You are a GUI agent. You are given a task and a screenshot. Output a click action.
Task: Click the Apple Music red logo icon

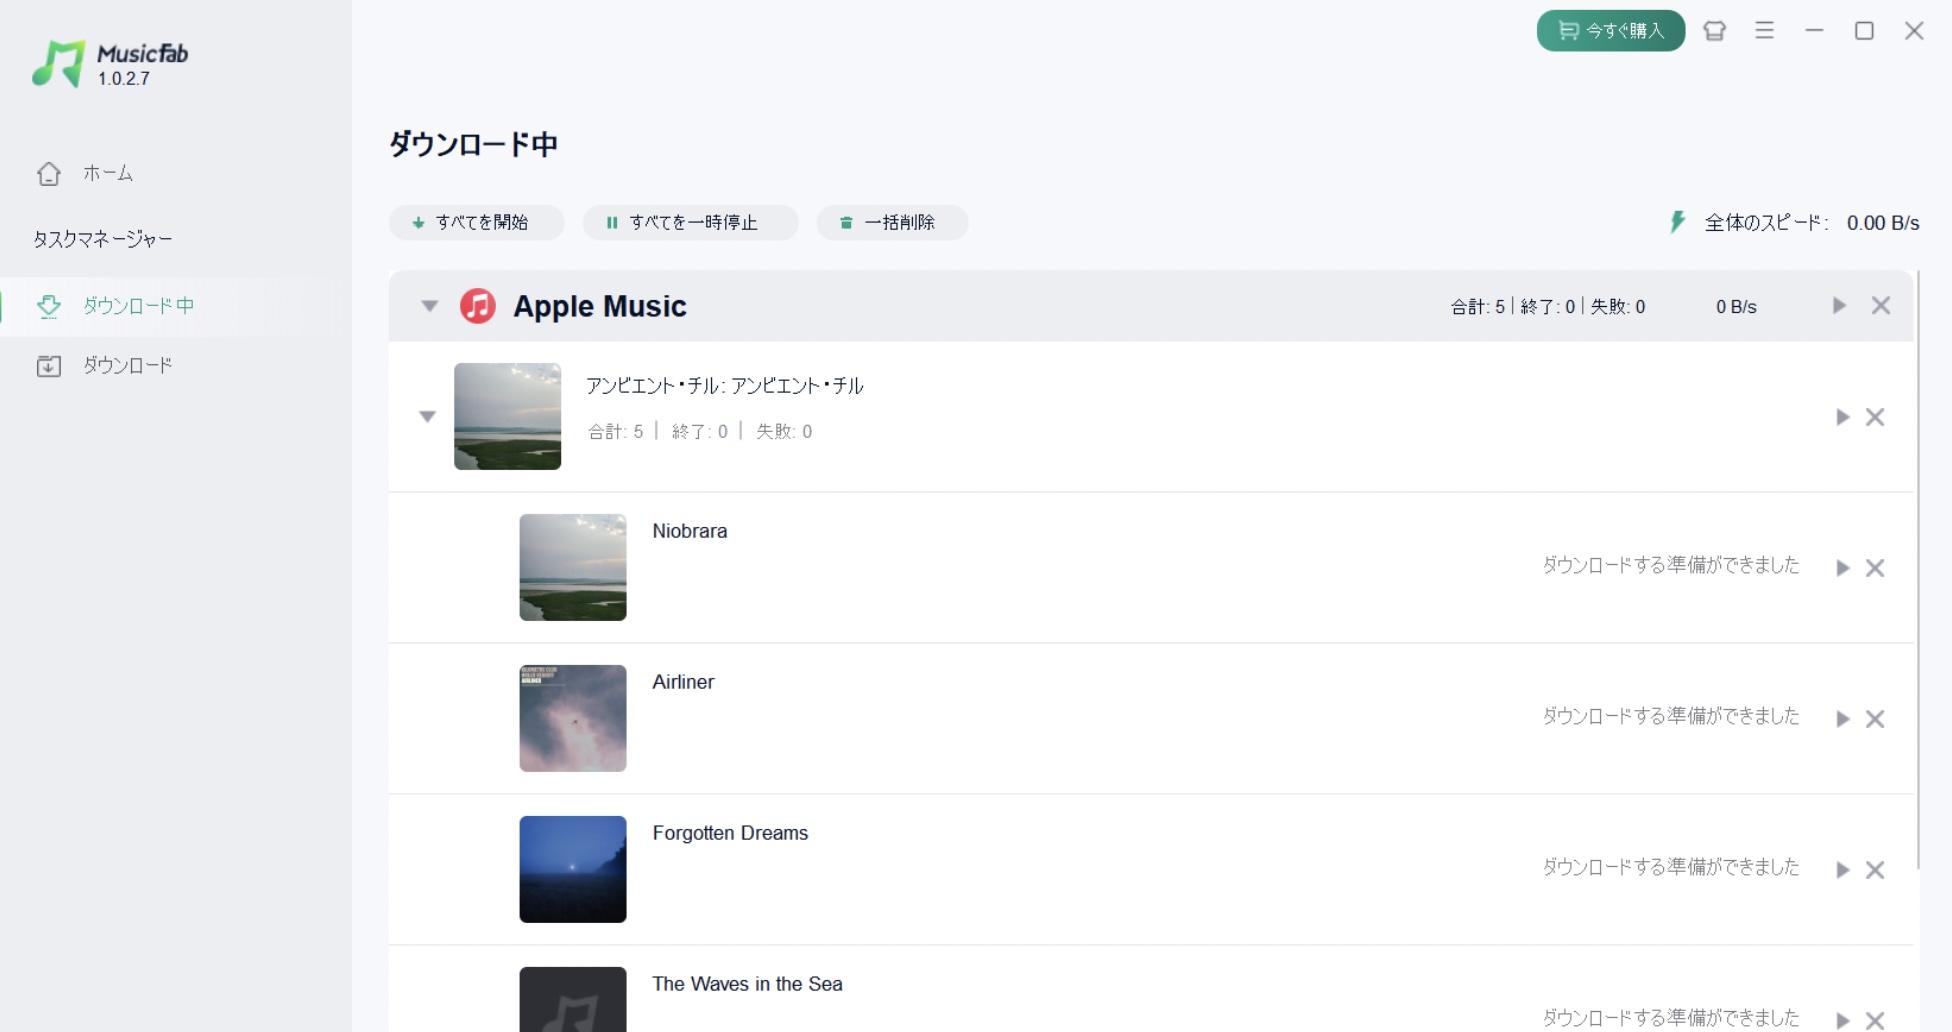click(x=477, y=306)
